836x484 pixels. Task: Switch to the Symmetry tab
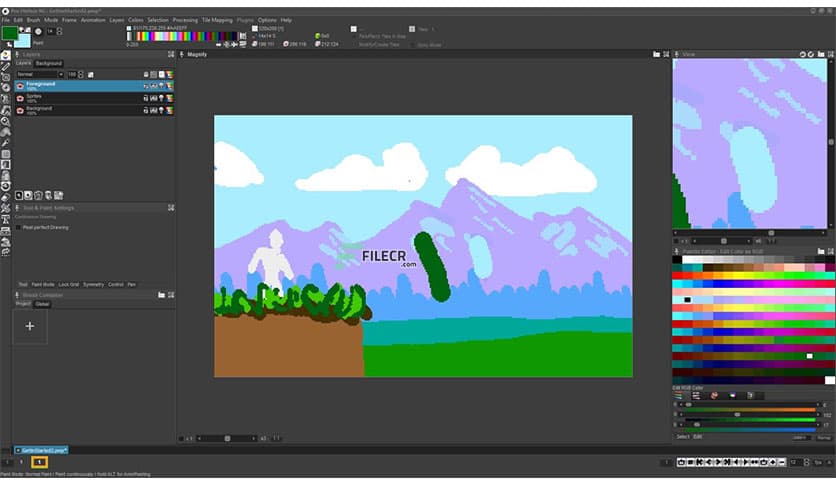(94, 284)
